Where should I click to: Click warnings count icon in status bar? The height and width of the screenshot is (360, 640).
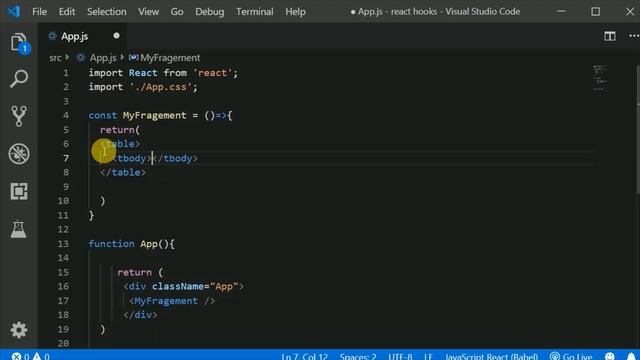tap(37, 356)
